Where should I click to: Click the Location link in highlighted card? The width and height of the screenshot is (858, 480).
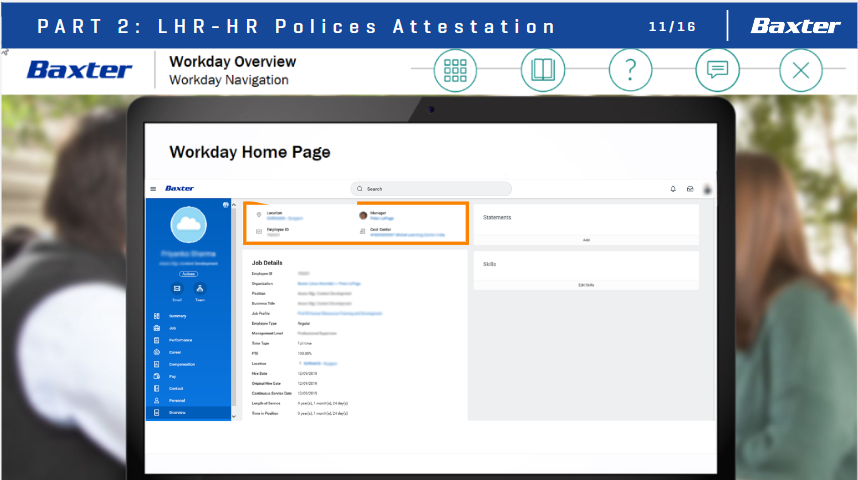coord(285,218)
